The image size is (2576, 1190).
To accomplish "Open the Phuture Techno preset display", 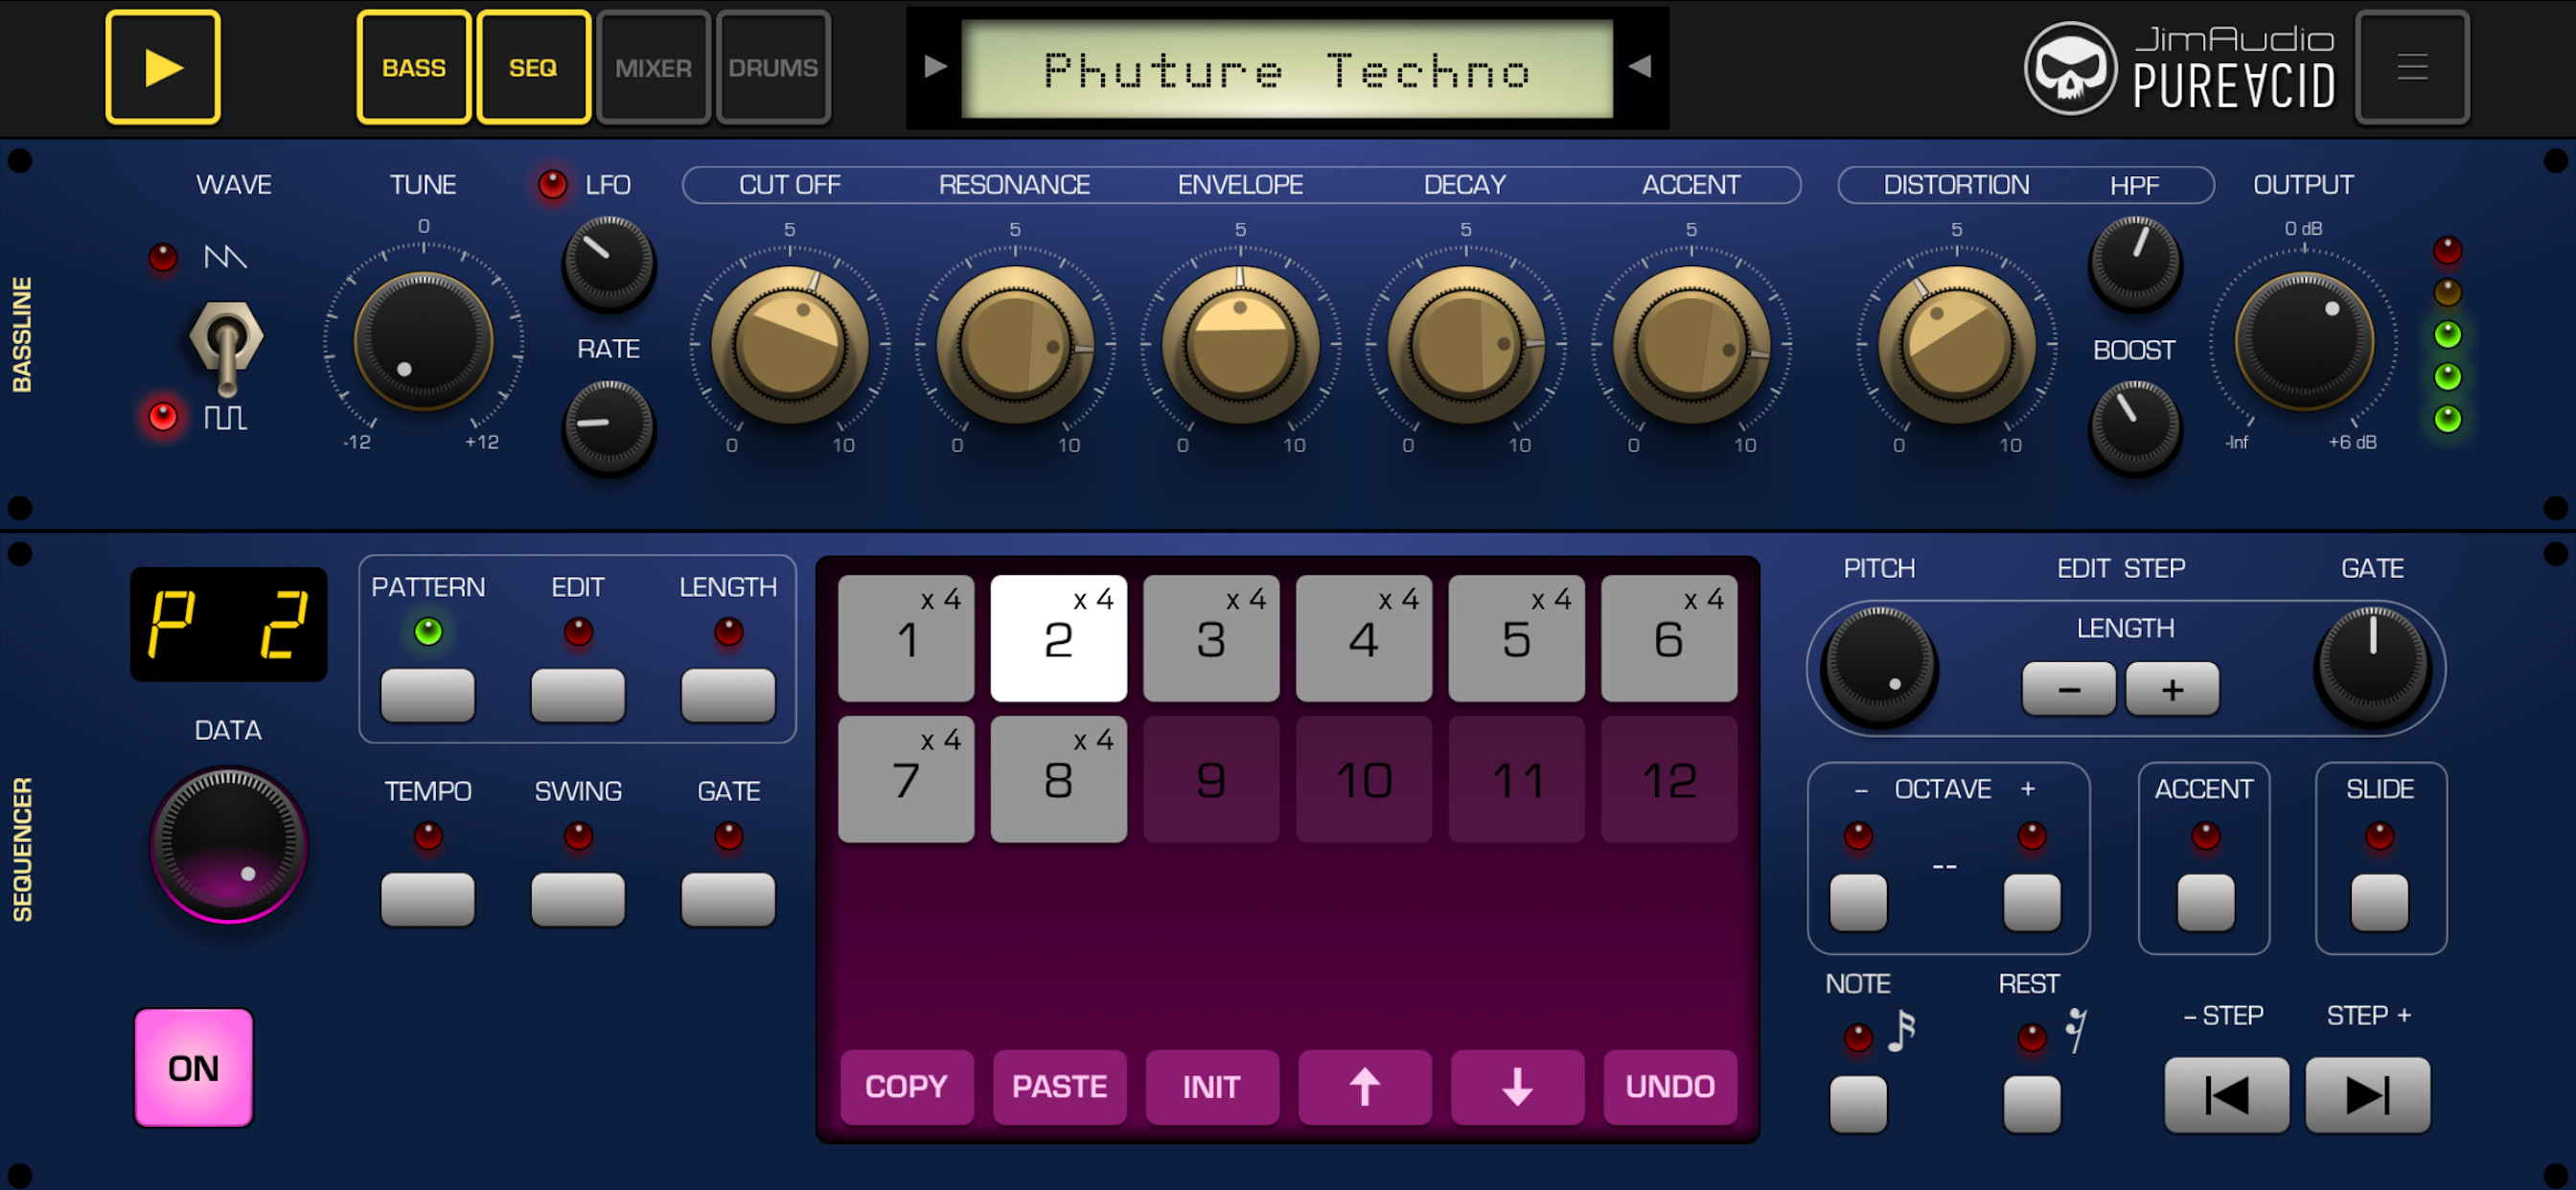I will tap(1286, 70).
